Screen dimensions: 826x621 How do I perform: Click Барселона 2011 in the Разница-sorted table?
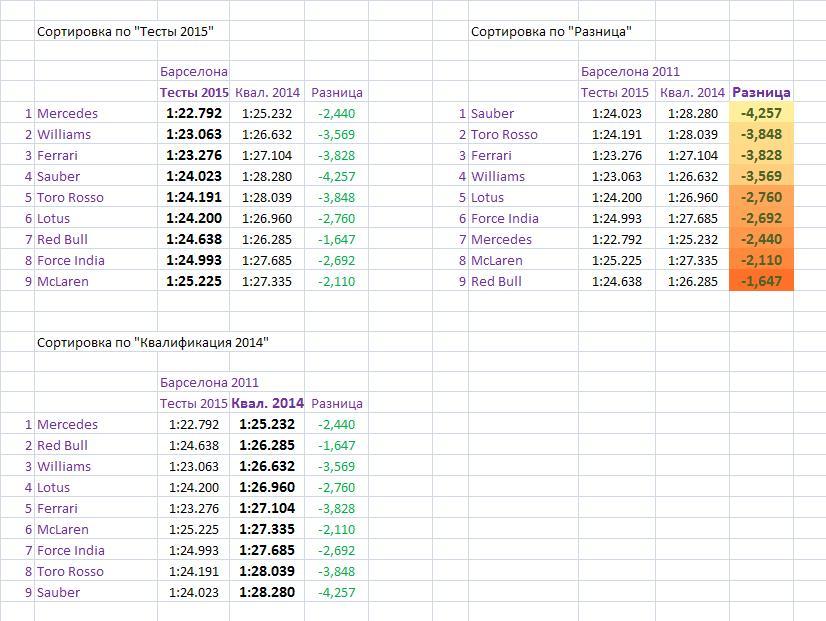(630, 72)
